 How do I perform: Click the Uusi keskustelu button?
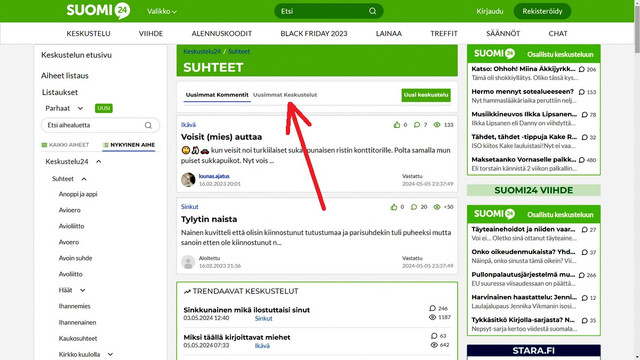click(426, 95)
